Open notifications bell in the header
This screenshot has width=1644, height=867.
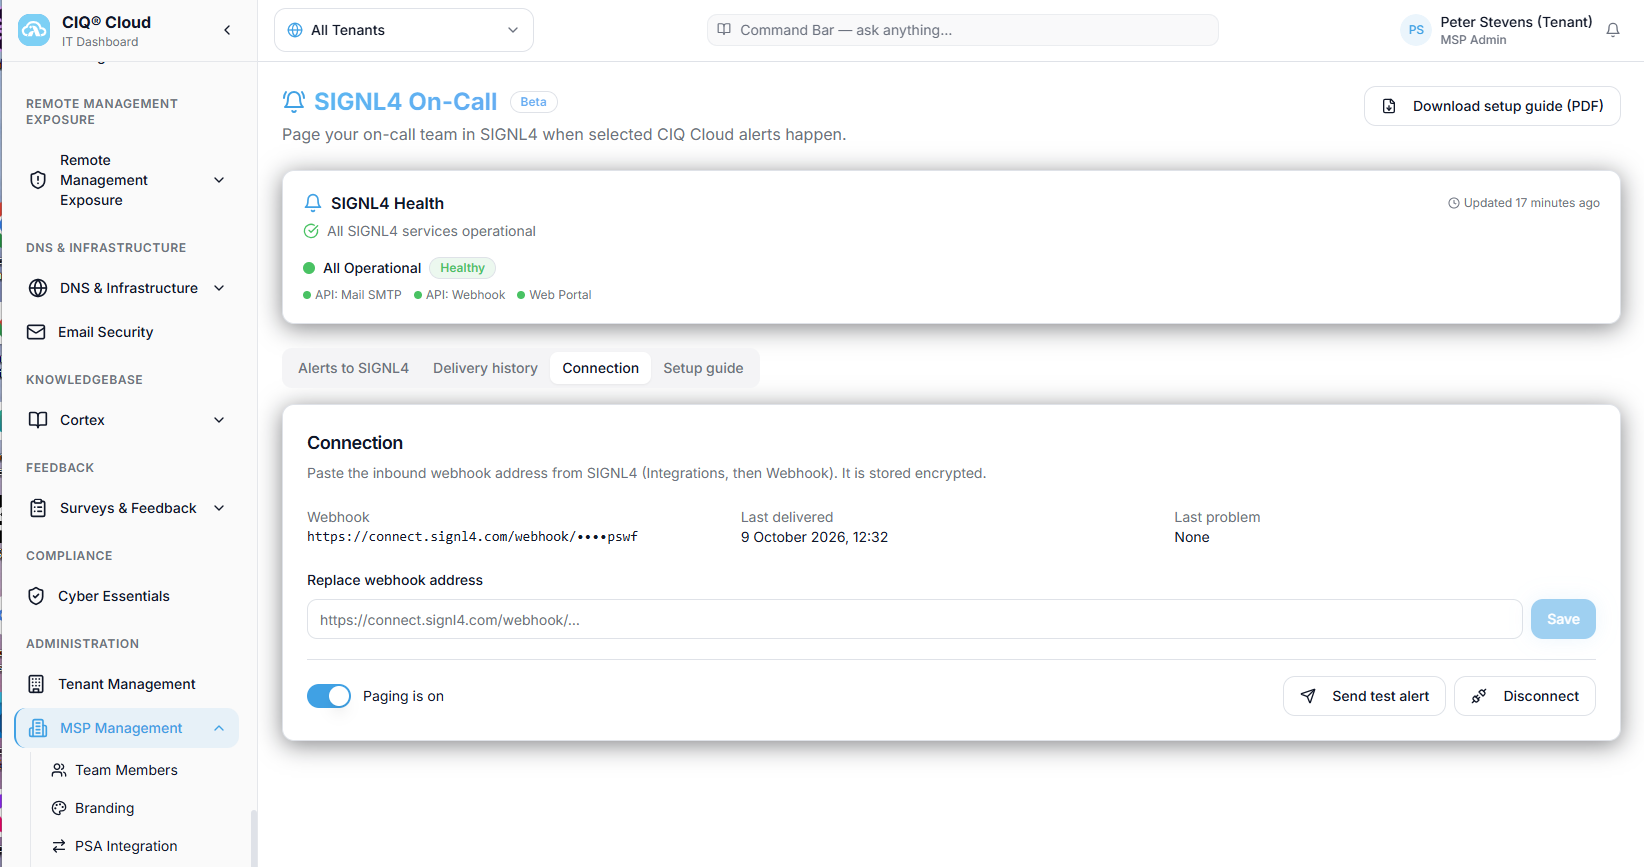point(1613,30)
